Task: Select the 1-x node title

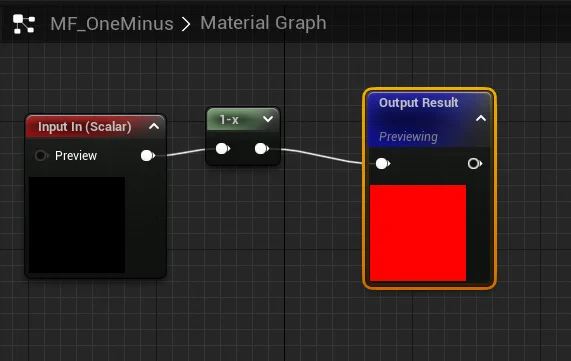Action: pos(229,119)
